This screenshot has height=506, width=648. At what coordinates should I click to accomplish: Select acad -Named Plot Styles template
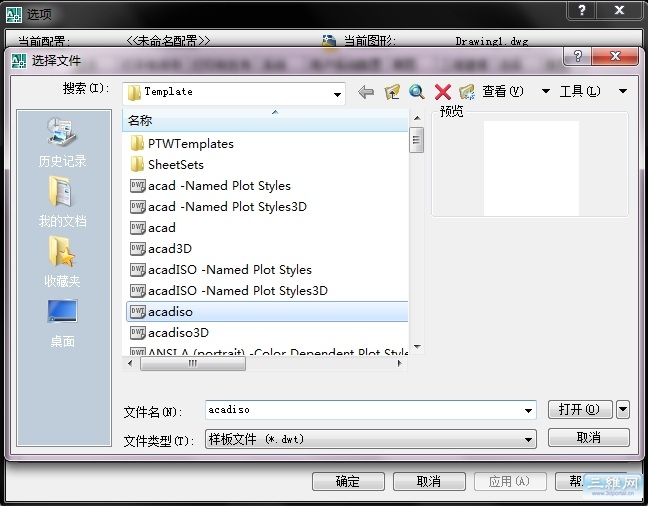(x=210, y=186)
